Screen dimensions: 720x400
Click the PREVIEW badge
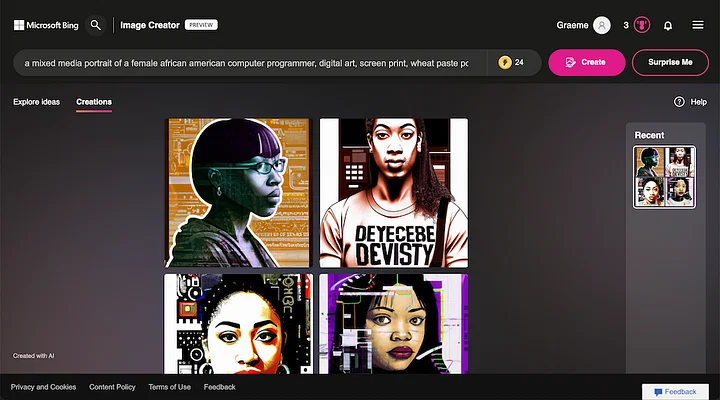(x=201, y=25)
